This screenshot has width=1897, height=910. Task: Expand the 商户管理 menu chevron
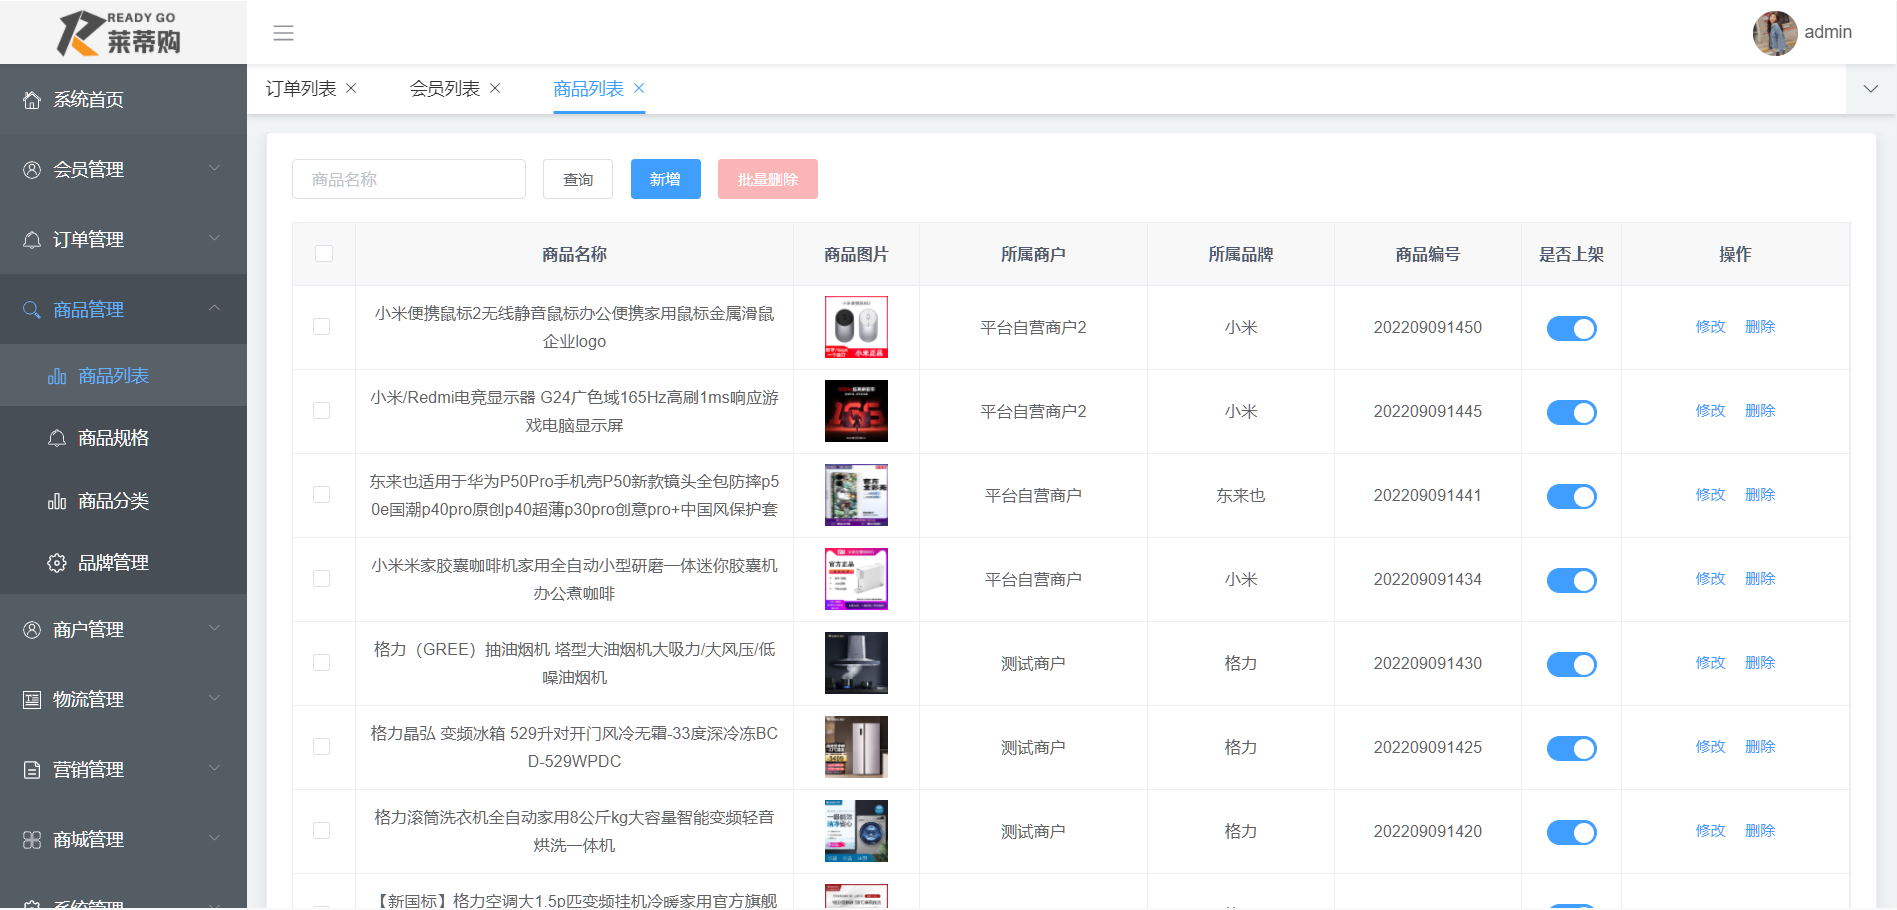click(214, 629)
